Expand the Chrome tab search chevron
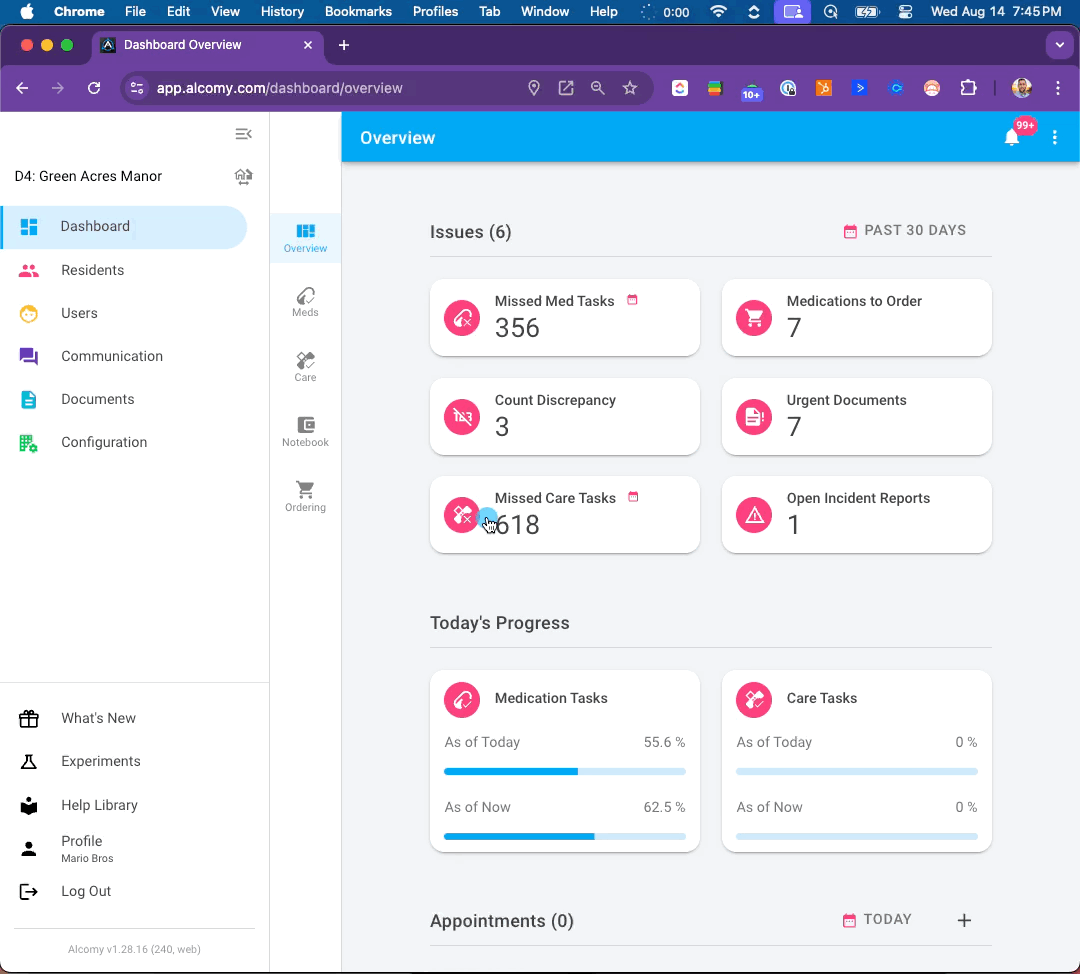Viewport: 1080px width, 974px height. click(x=1059, y=45)
